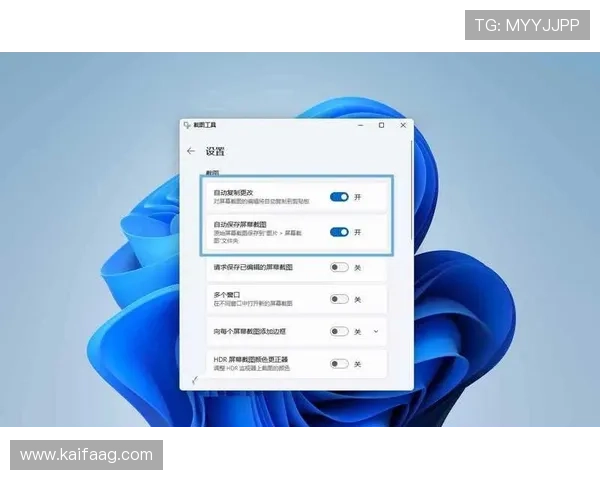The width and height of the screenshot is (600, 480).
Task: Click the 截图工具 app icon in title bar
Action: 186,125
